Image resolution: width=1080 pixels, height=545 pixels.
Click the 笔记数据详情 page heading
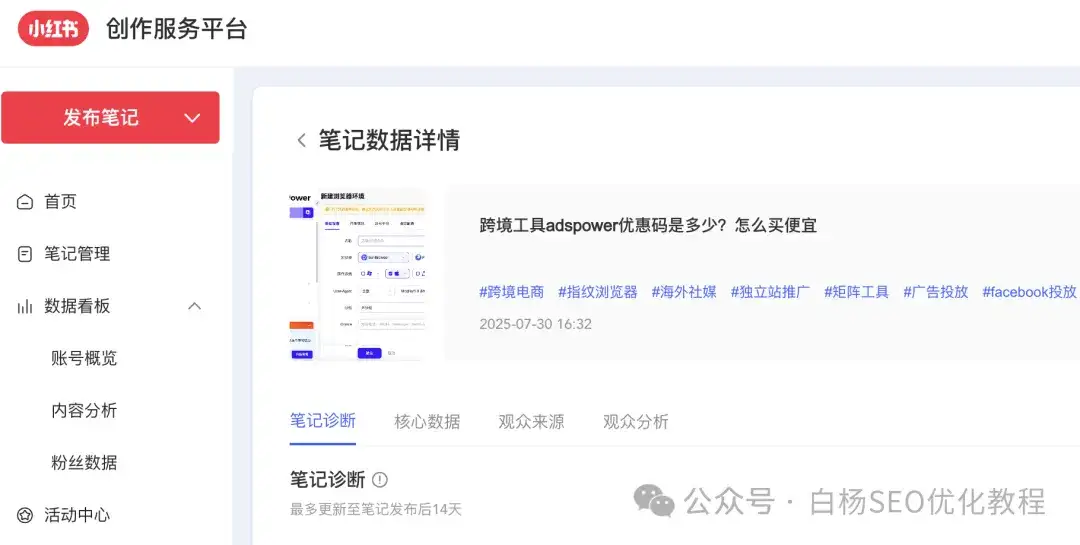[389, 140]
